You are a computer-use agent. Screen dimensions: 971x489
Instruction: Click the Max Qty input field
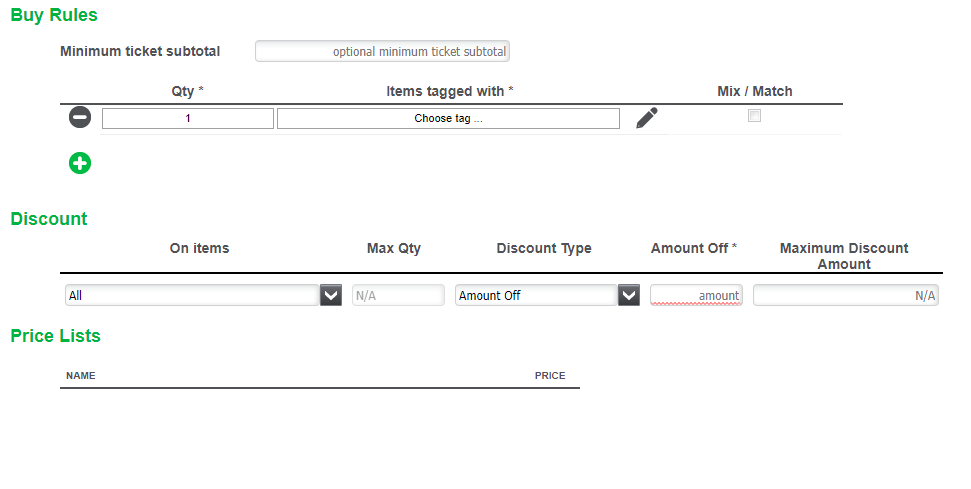click(x=398, y=295)
